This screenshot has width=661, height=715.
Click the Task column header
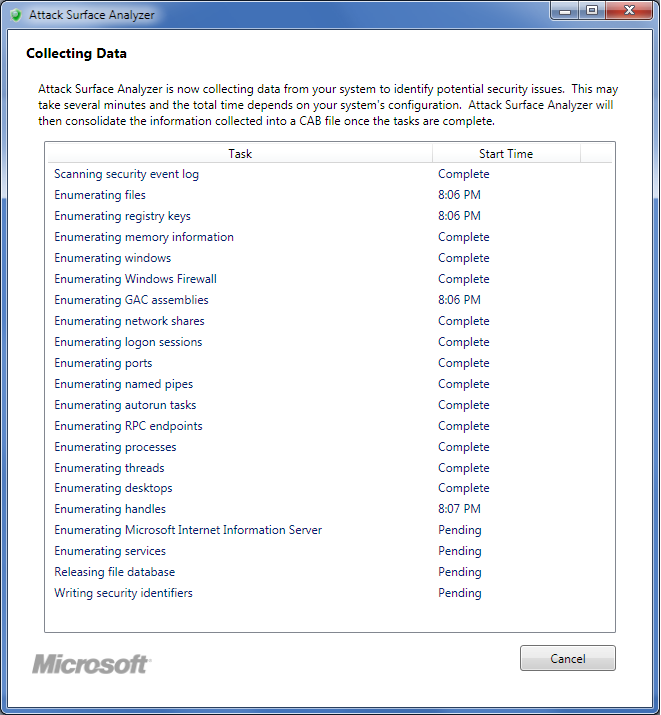[x=240, y=154]
